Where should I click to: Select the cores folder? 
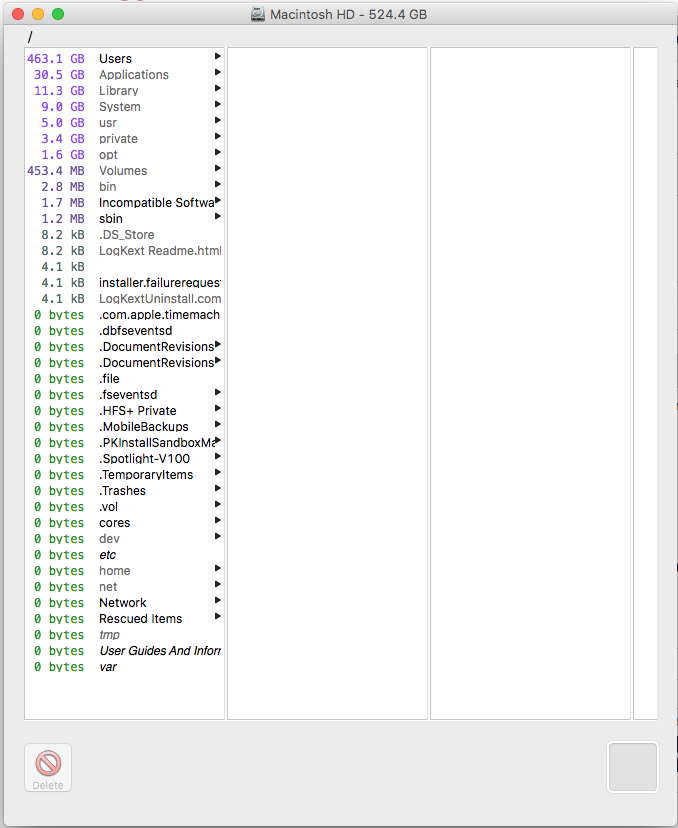click(x=115, y=523)
